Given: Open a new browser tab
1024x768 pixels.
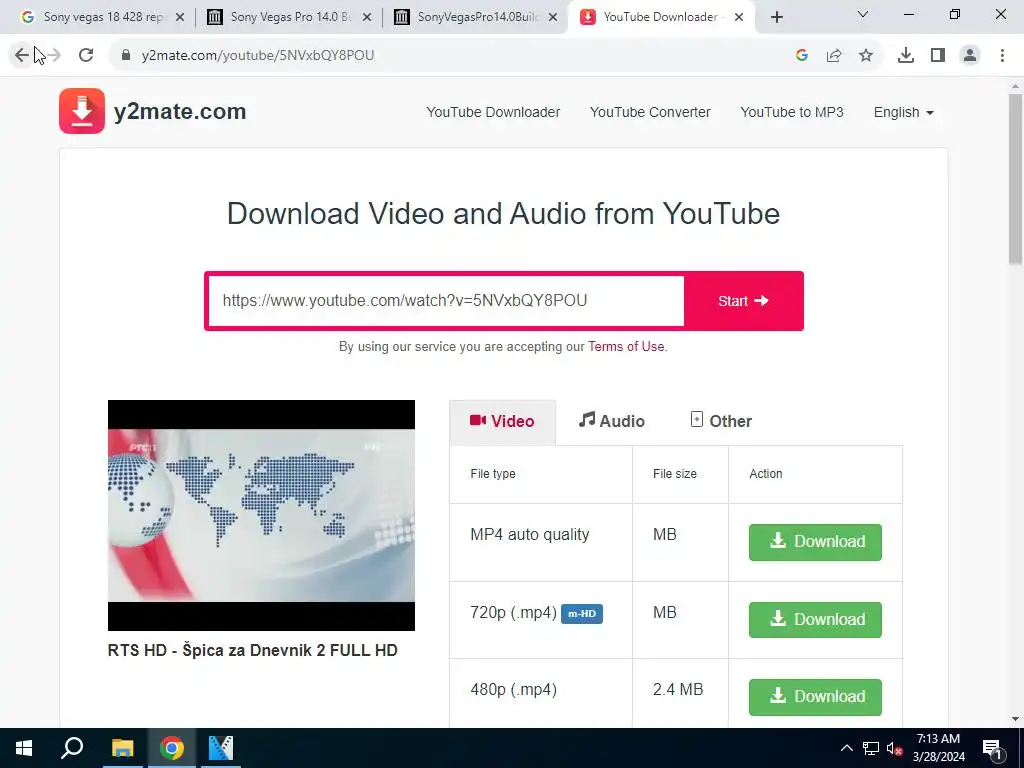Looking at the screenshot, I should pyautogui.click(x=776, y=18).
